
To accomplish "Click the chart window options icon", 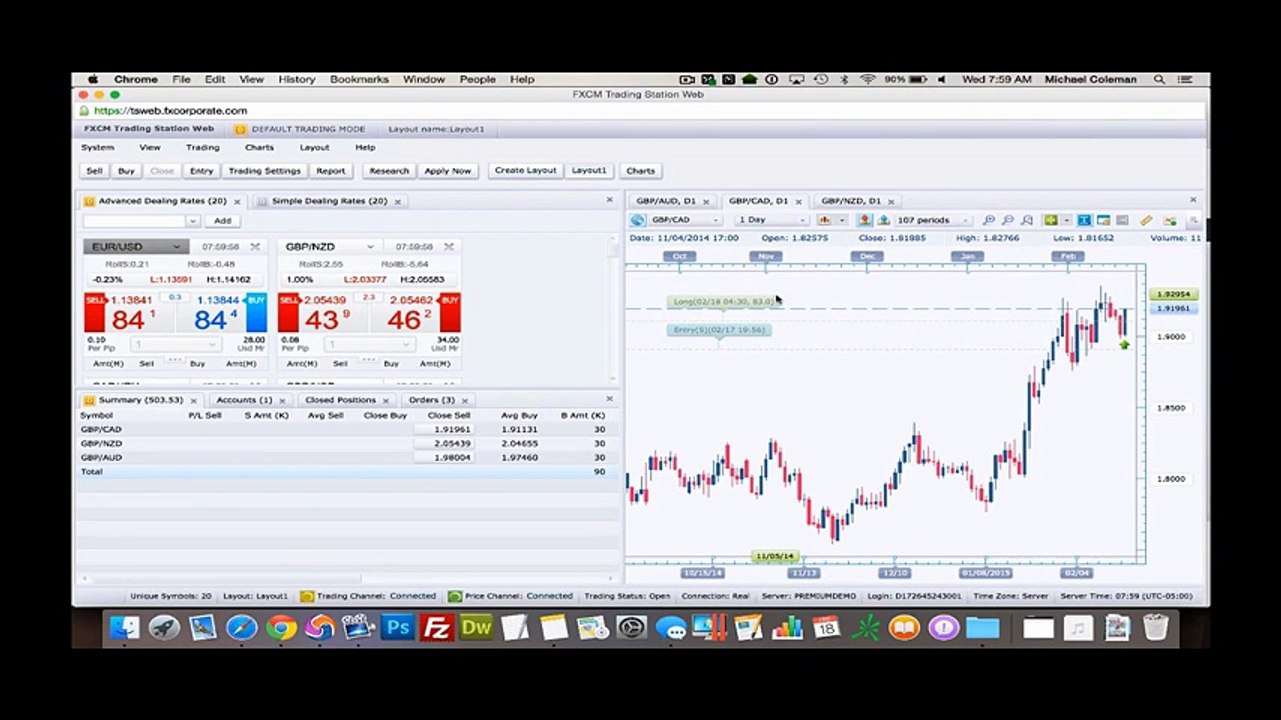I will [x=1103, y=220].
